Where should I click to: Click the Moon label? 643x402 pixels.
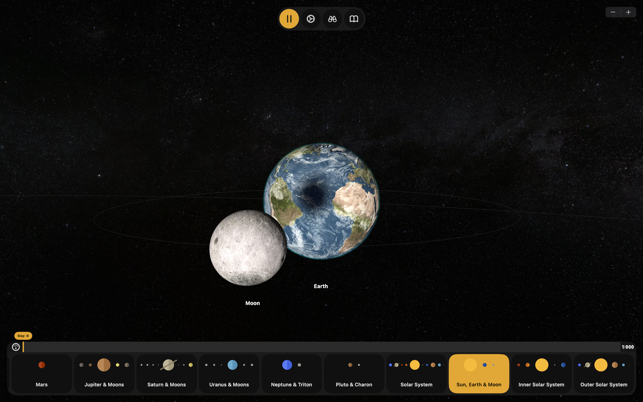click(x=253, y=303)
